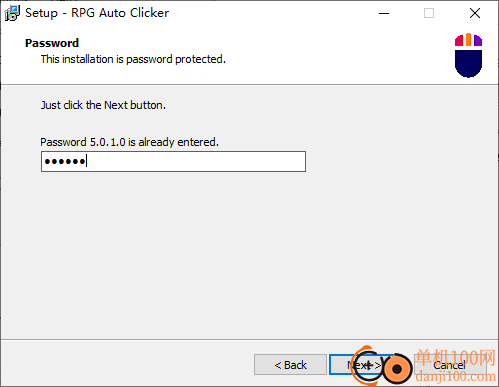Abort the installation with Cancel button

point(449,365)
